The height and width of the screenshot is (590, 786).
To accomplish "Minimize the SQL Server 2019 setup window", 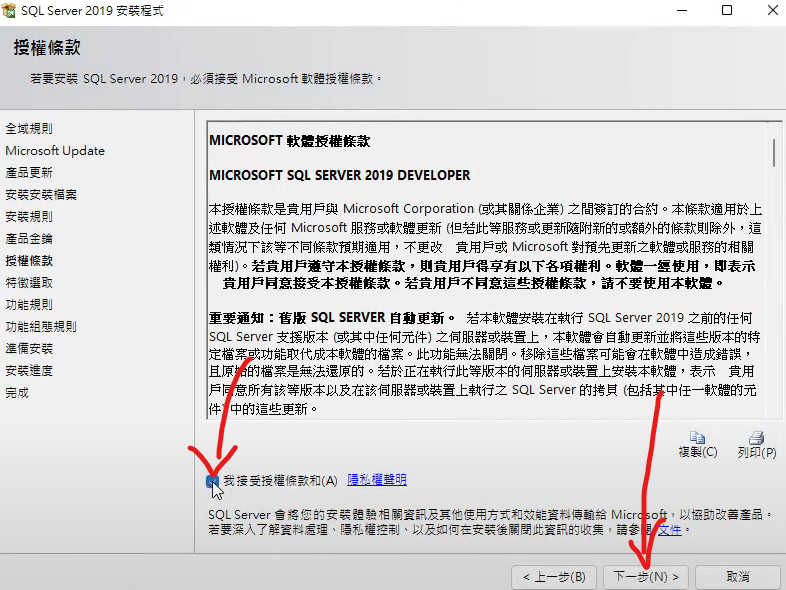I will pos(682,11).
